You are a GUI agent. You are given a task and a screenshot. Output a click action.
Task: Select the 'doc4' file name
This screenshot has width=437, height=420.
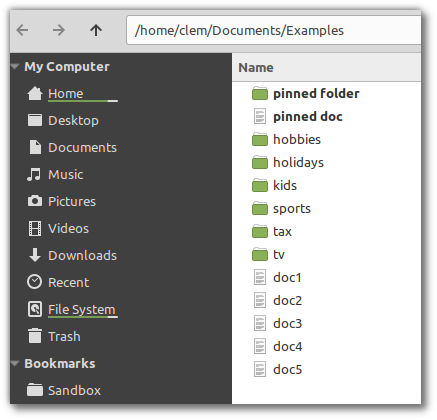point(287,346)
